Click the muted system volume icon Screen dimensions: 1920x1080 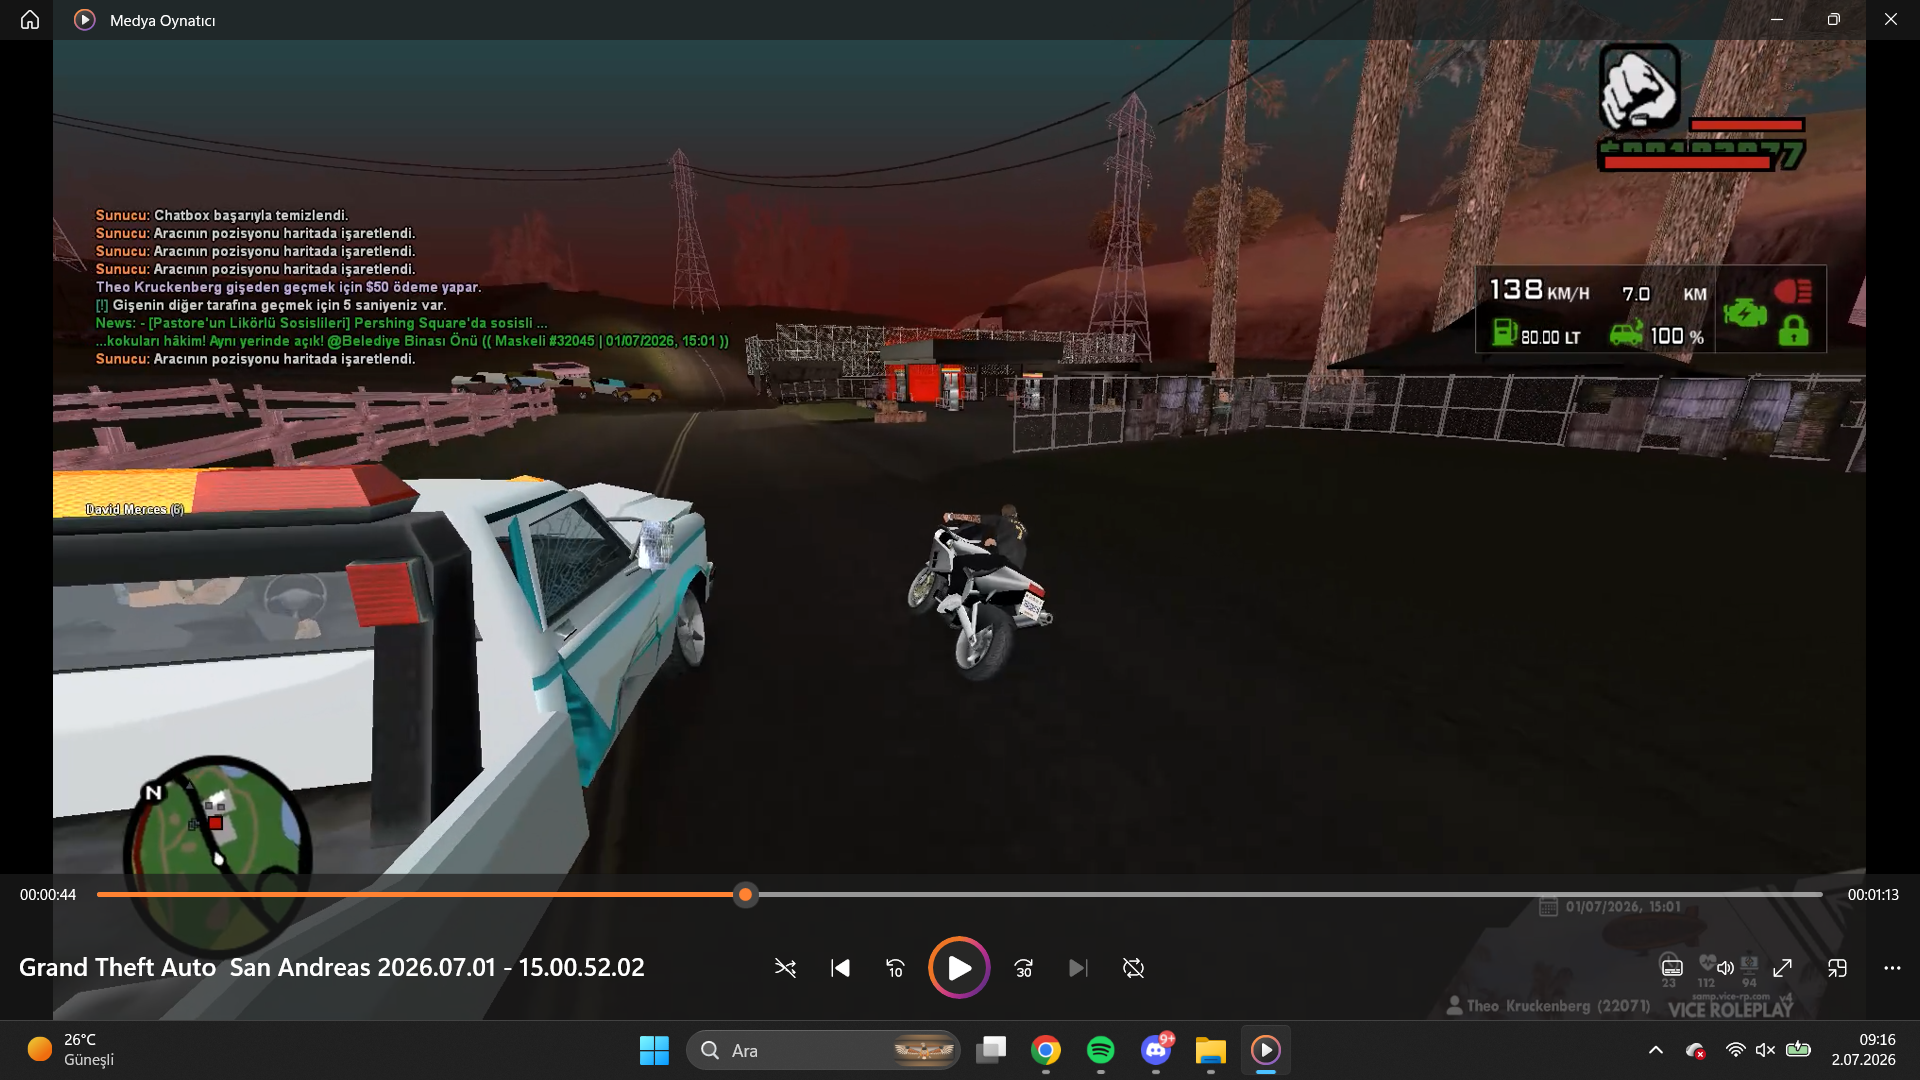[1765, 1050]
